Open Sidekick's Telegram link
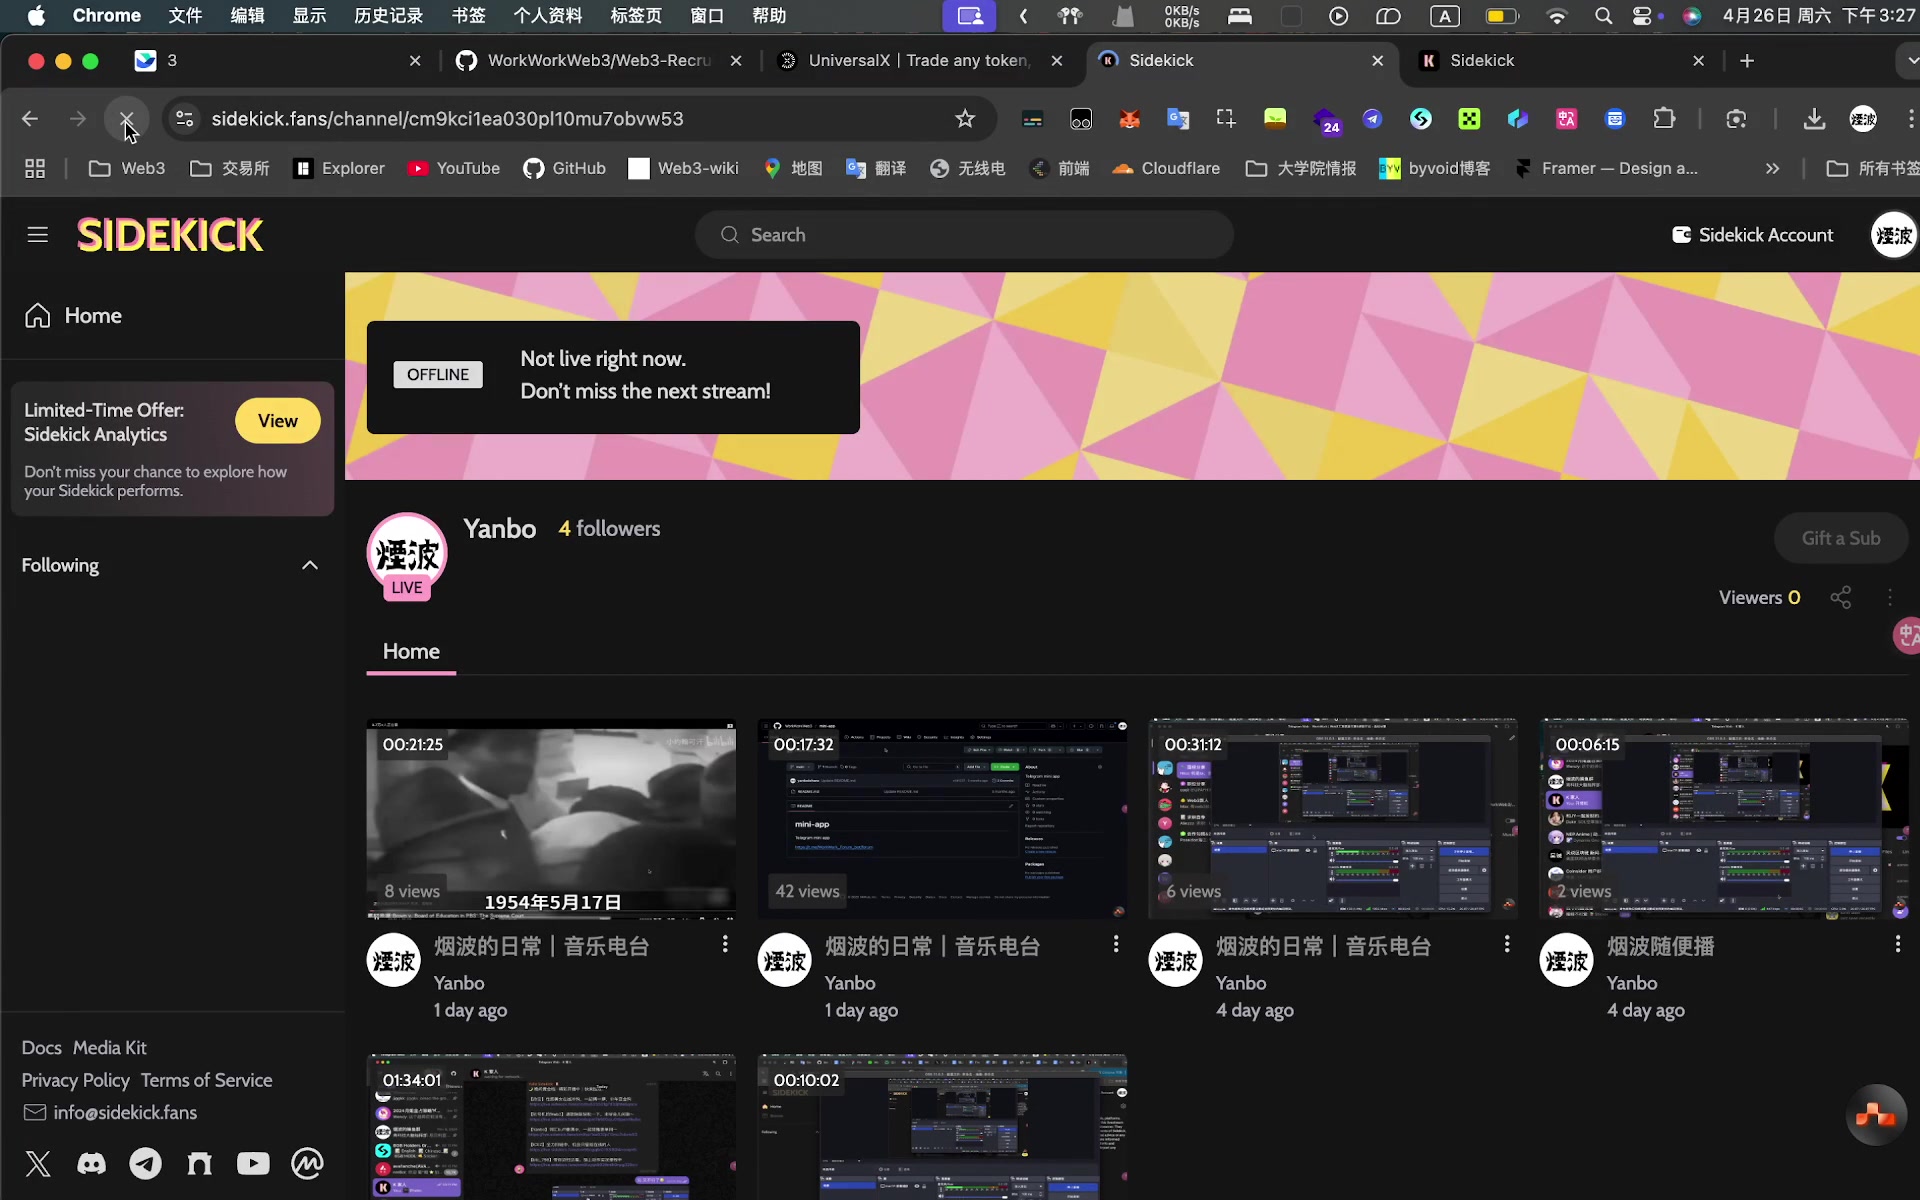Image resolution: width=1920 pixels, height=1200 pixels. [x=146, y=1163]
